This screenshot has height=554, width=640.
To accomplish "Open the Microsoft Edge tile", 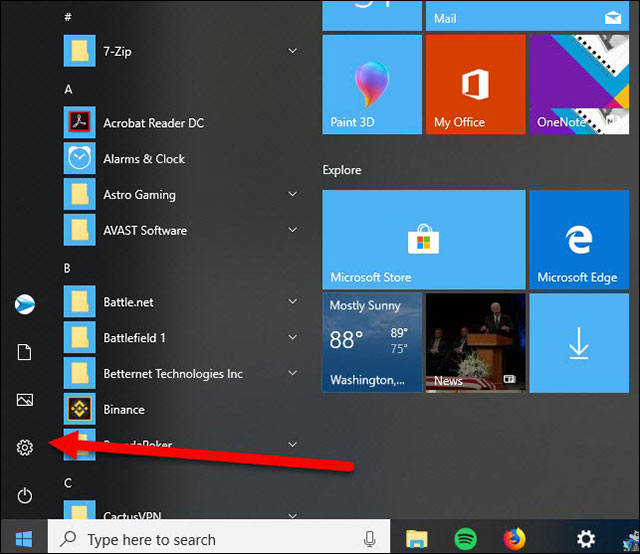I will [x=579, y=240].
